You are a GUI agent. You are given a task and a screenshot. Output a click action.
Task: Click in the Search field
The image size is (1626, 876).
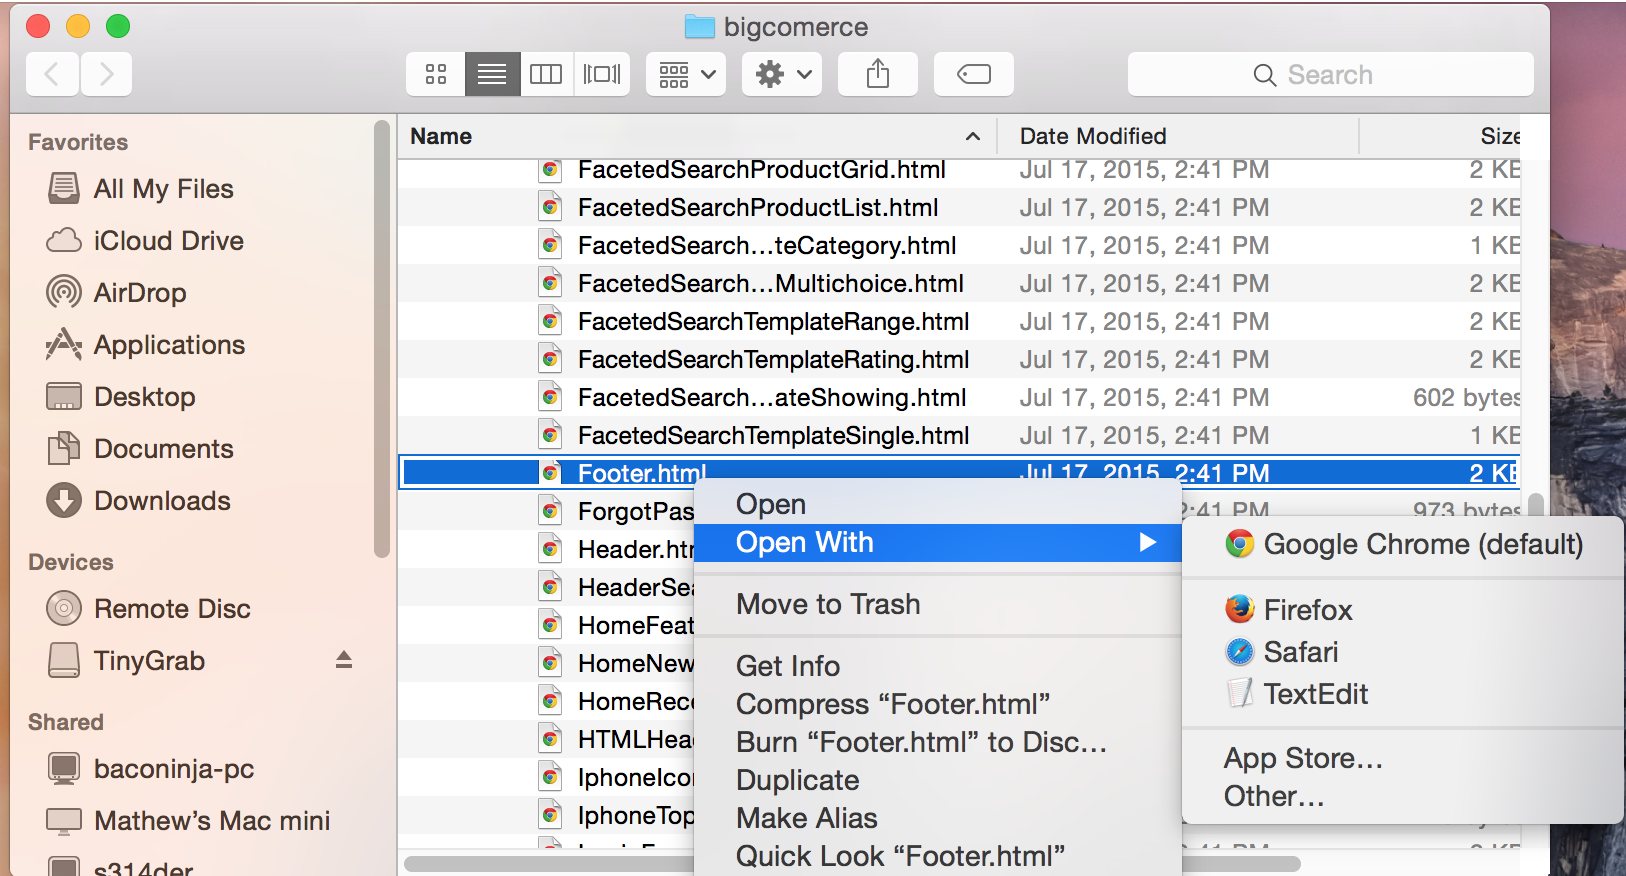point(1330,75)
